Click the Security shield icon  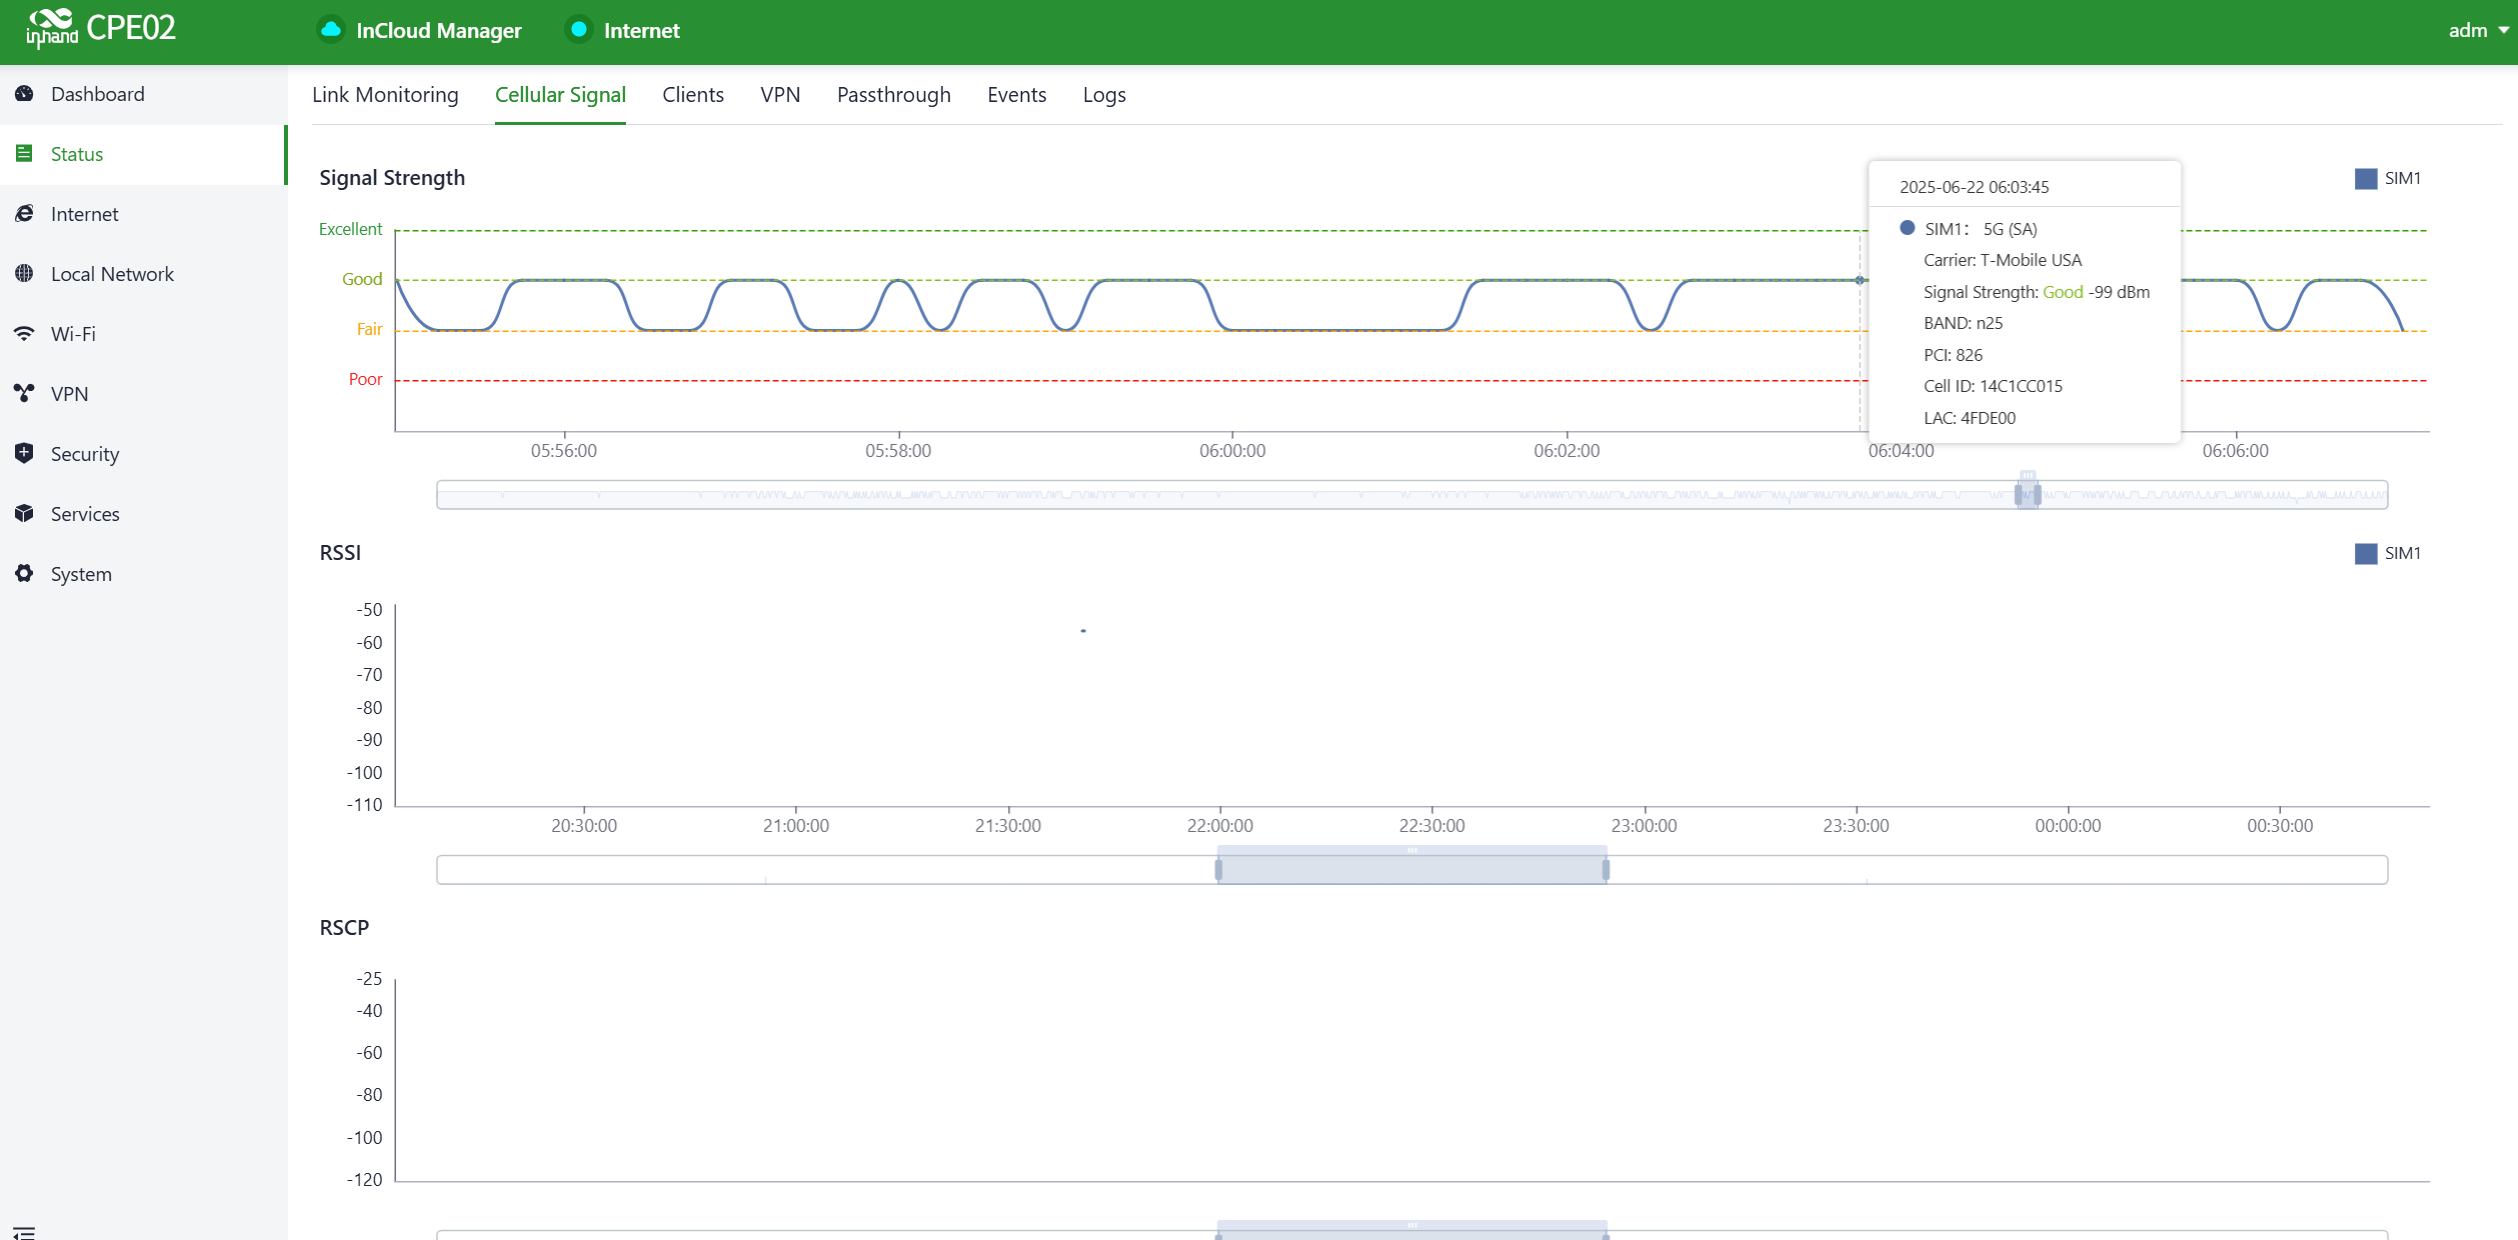coord(25,454)
